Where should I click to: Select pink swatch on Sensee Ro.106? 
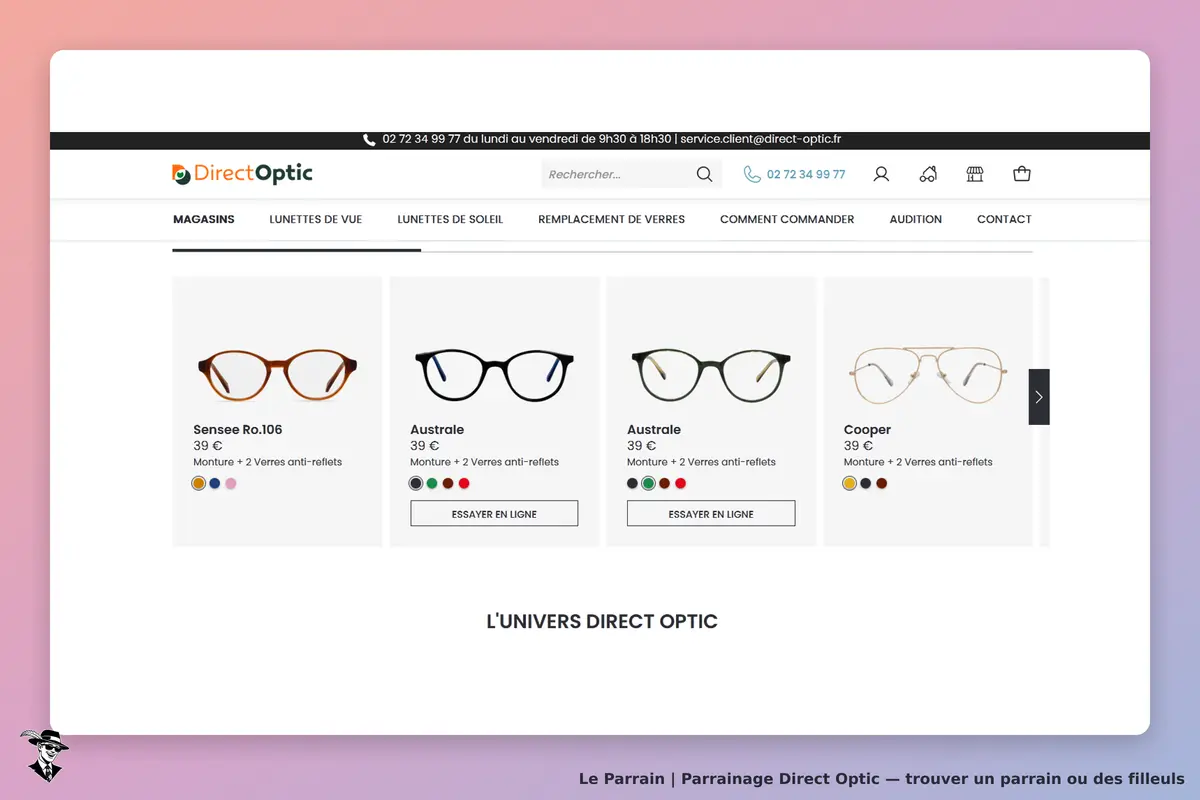click(x=231, y=484)
